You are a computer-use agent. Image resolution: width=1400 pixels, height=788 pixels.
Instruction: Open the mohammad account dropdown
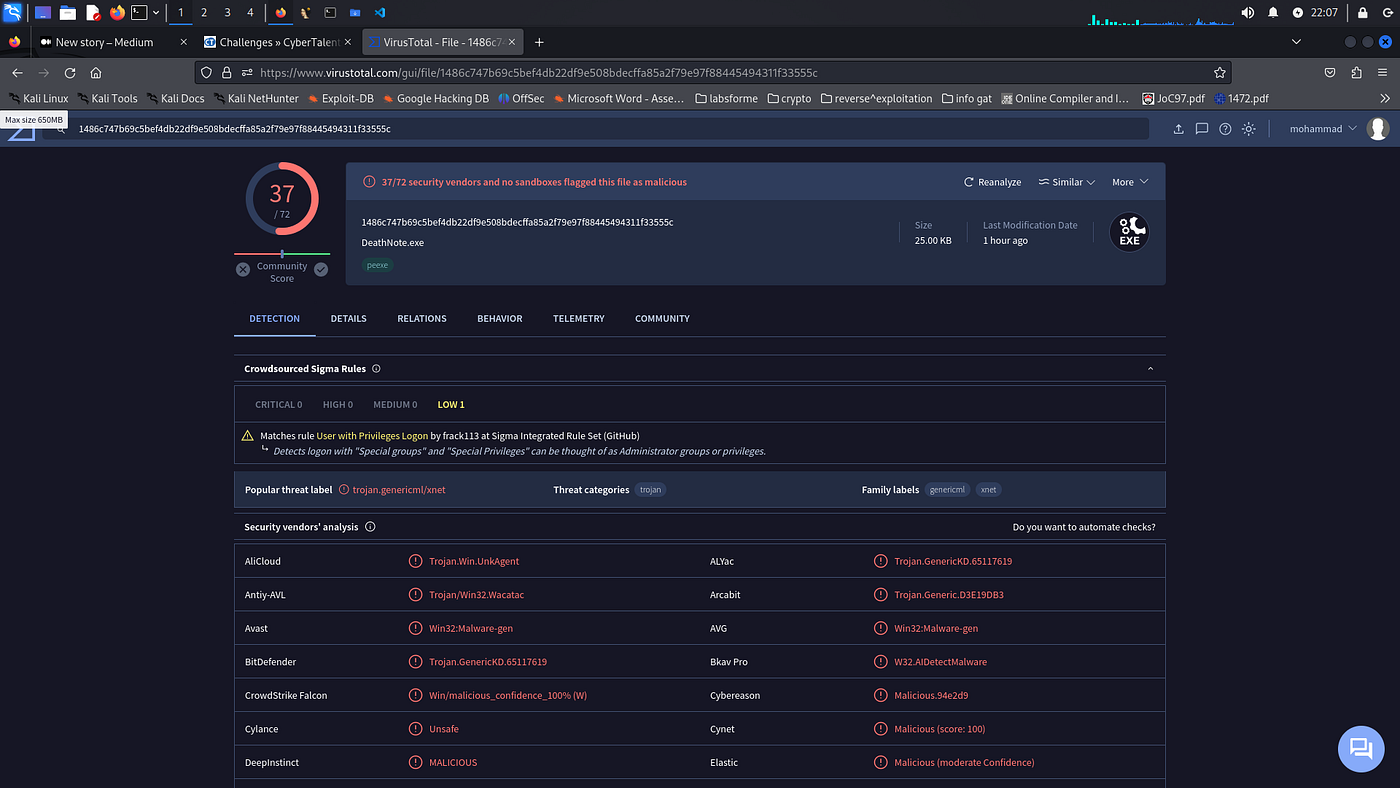point(1323,129)
